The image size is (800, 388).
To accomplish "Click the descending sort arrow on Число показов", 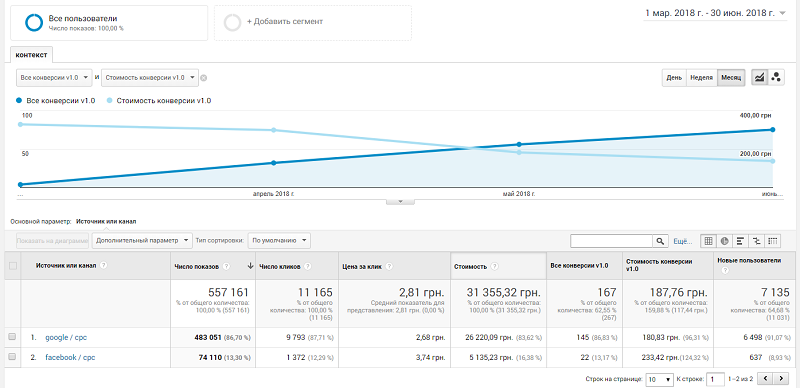I will [250, 265].
